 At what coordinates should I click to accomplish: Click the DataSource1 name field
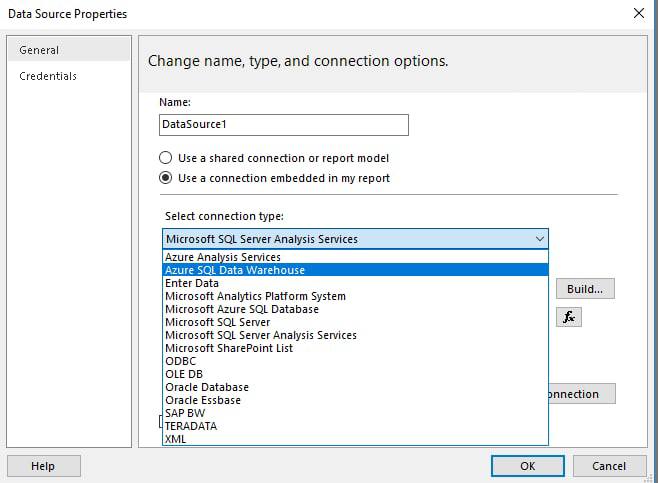pos(284,125)
